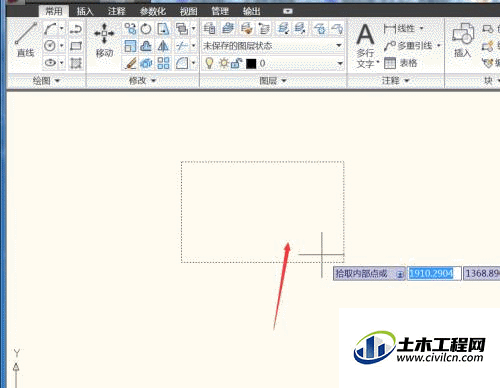Image resolution: width=500 pixels, height=388 pixels.
Task: Open the layer state dropdown (未保存的图层状态)
Action: [x=339, y=46]
